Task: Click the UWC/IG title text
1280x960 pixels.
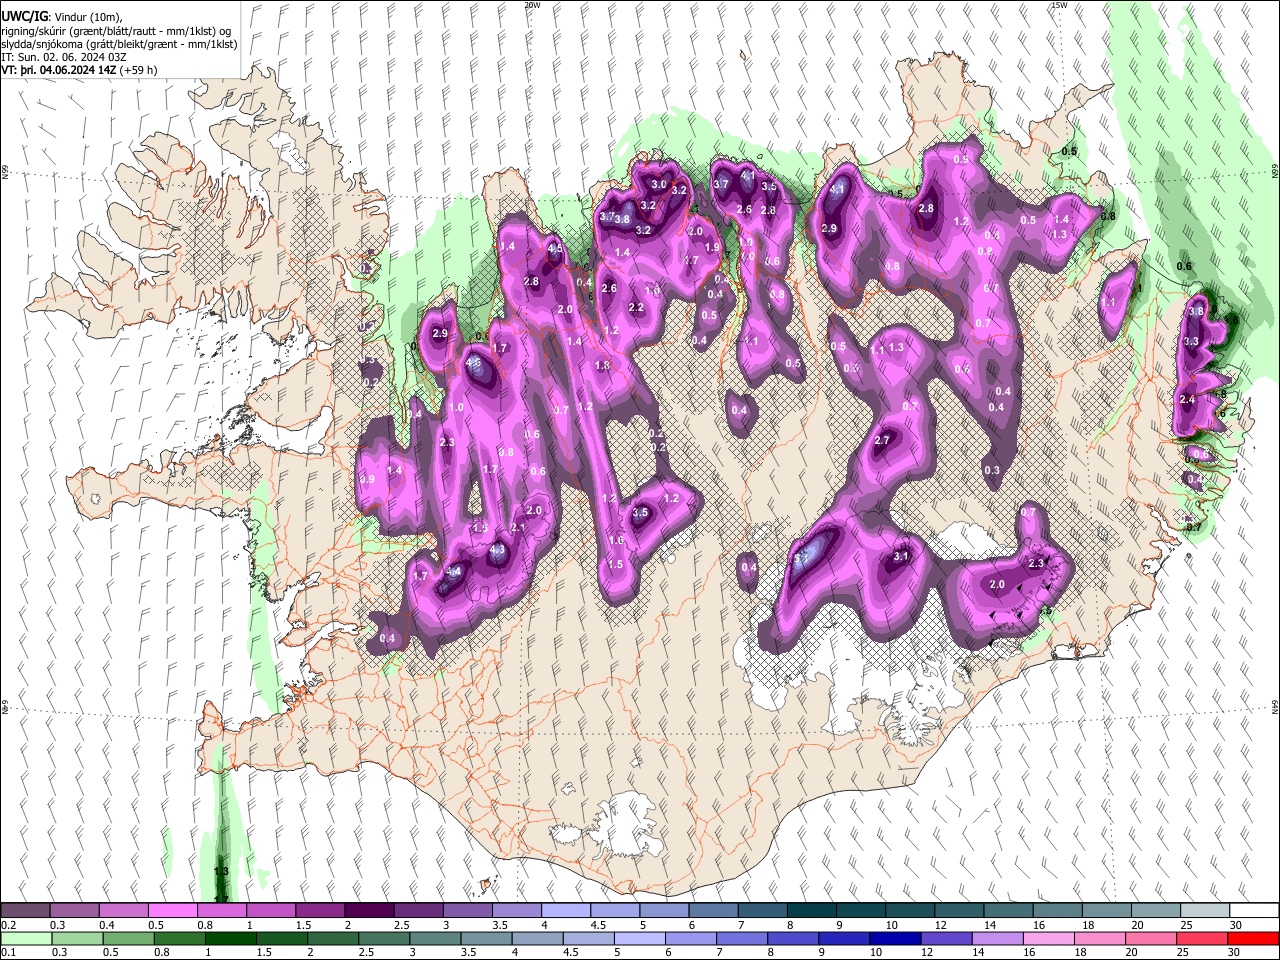Action: pyautogui.click(x=24, y=17)
